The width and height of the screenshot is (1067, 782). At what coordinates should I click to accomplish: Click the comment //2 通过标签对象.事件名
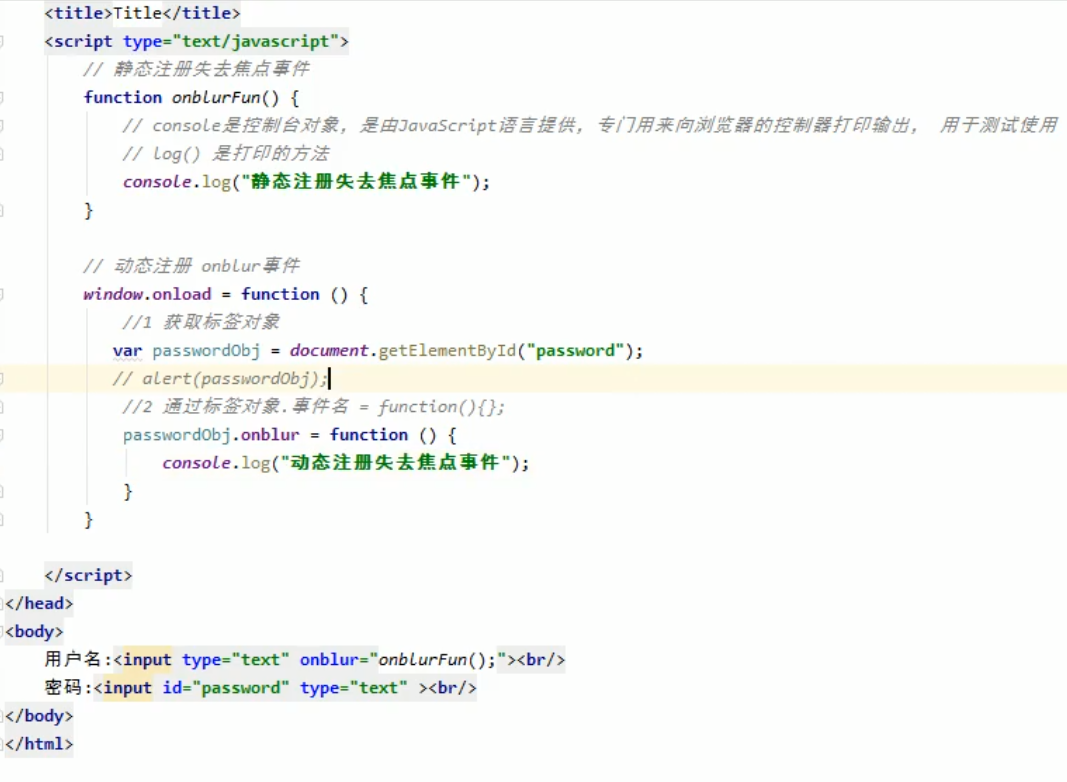click(x=314, y=407)
